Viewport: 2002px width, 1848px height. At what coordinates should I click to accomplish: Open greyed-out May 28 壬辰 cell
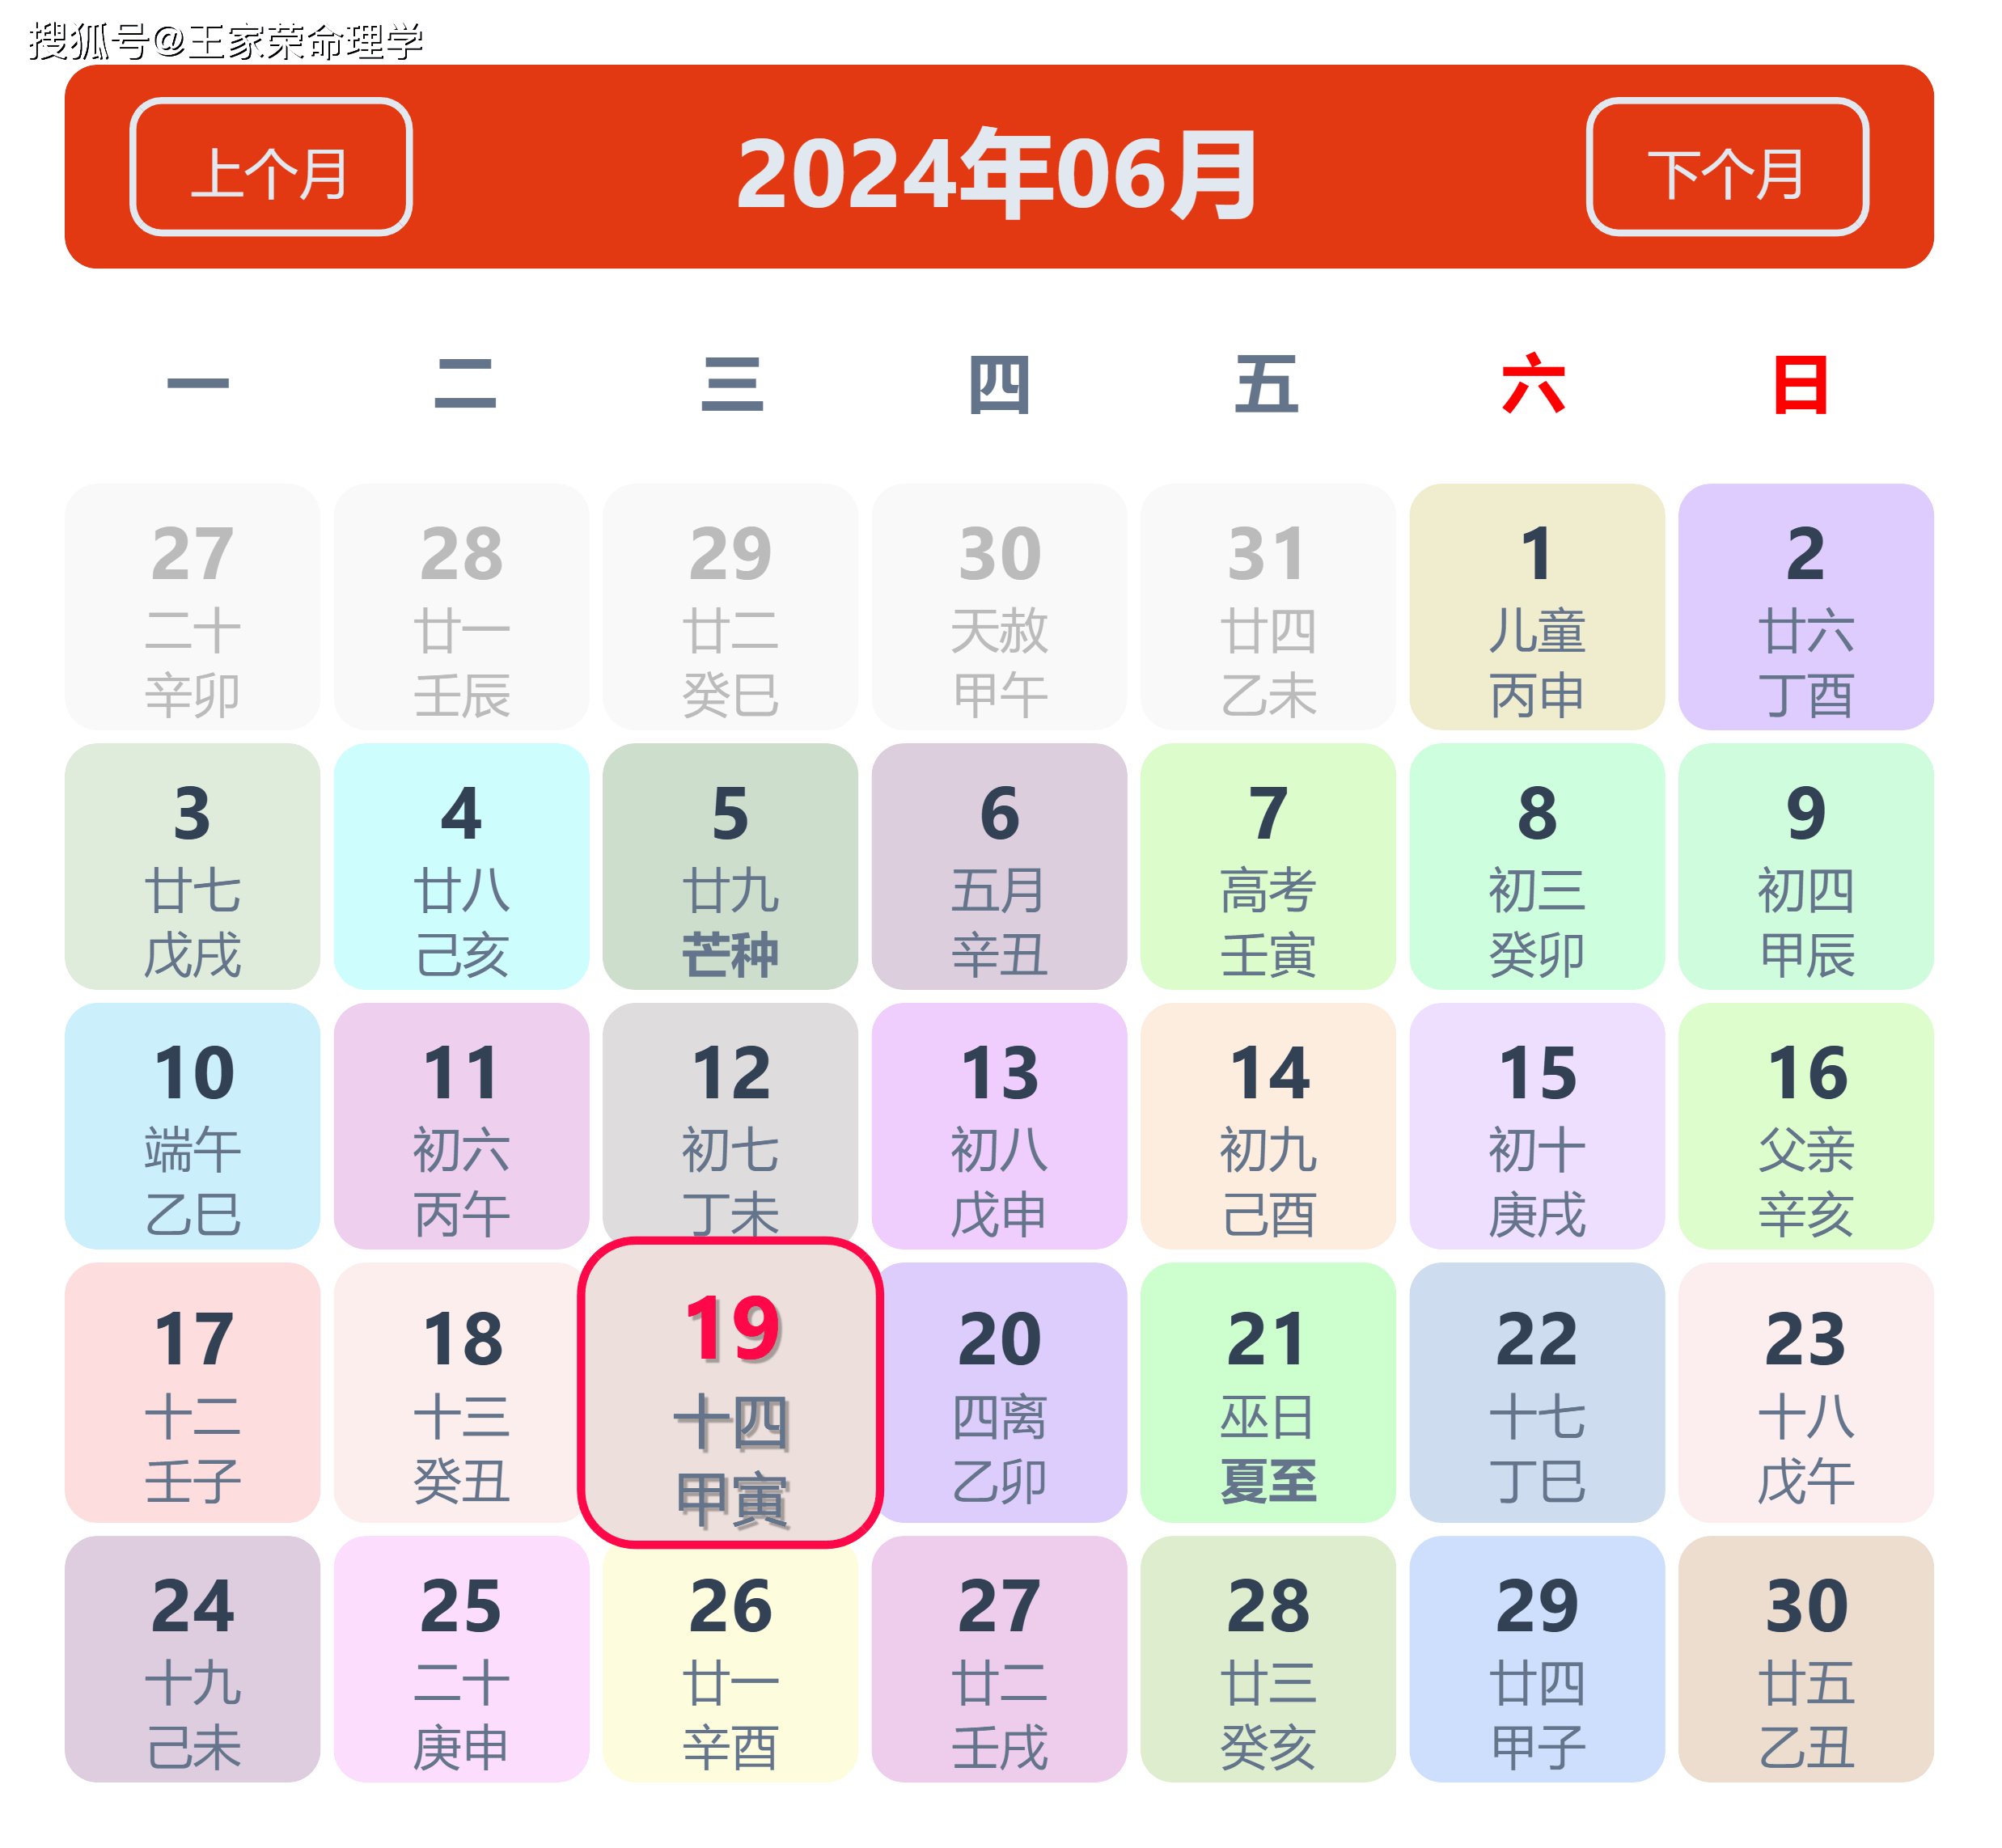pyautogui.click(x=462, y=607)
